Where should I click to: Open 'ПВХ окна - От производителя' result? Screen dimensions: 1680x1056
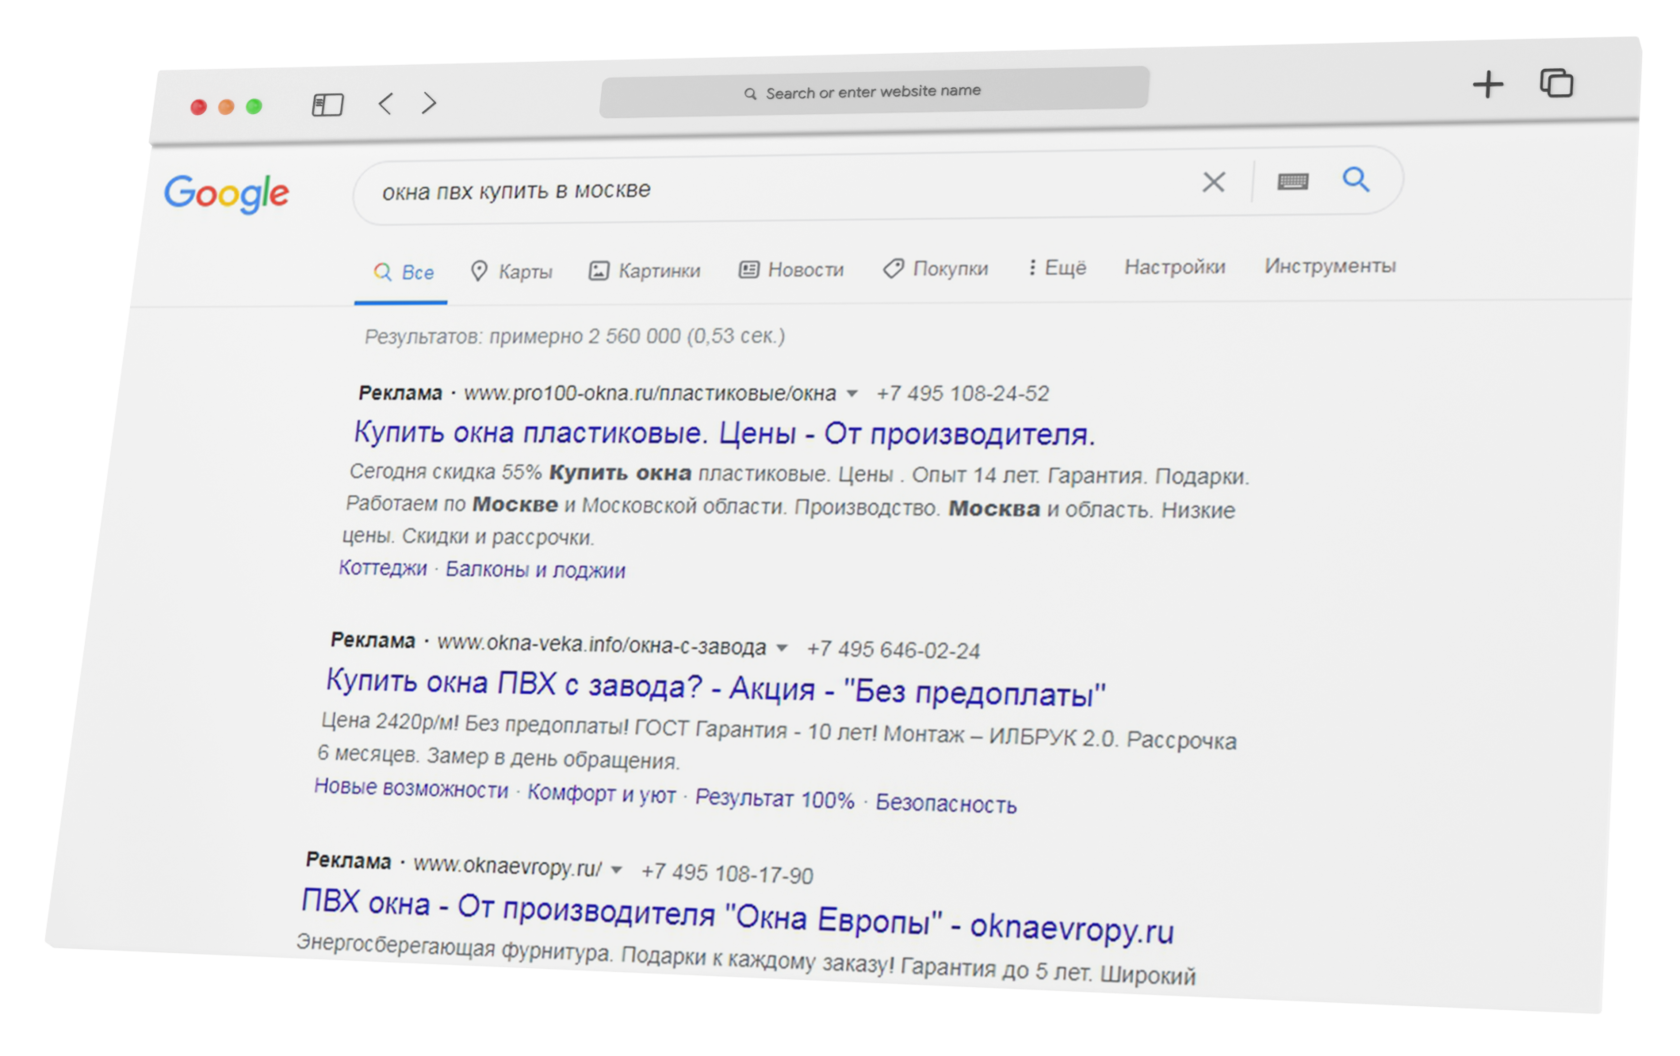pos(737,915)
